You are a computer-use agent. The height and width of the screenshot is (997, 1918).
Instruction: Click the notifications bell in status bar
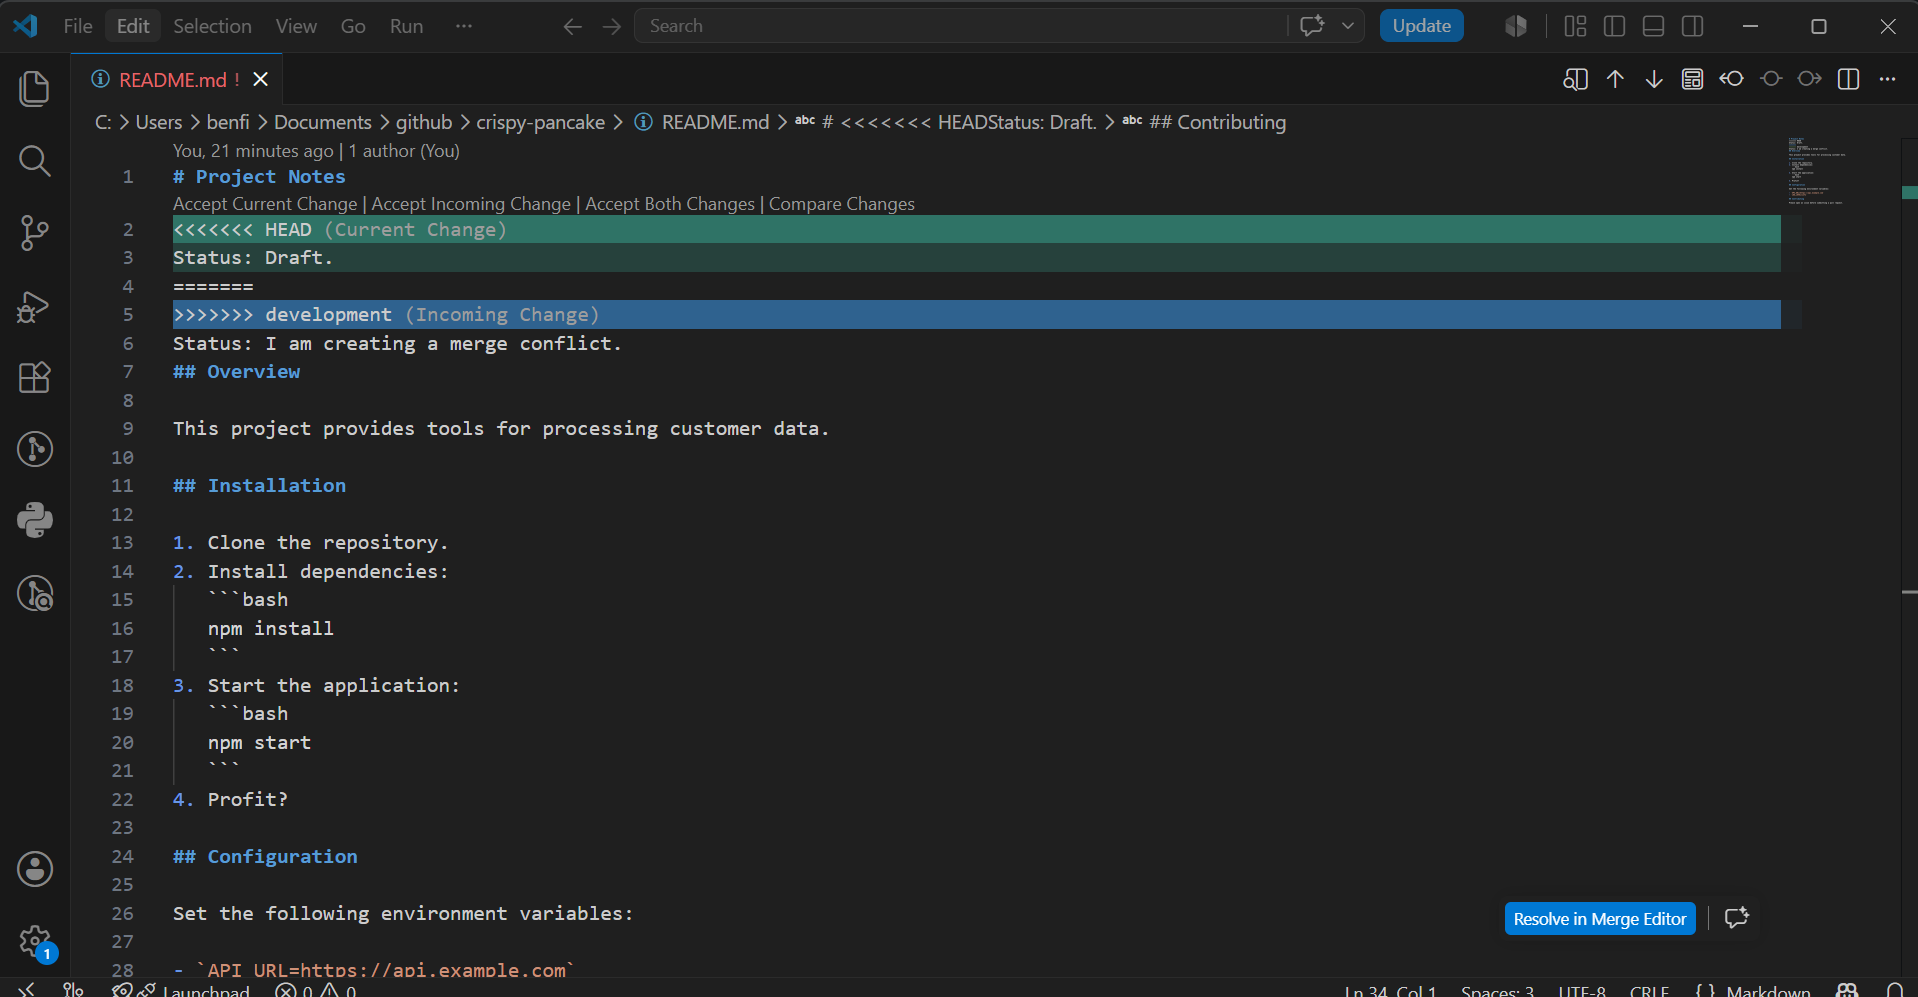[1894, 990]
